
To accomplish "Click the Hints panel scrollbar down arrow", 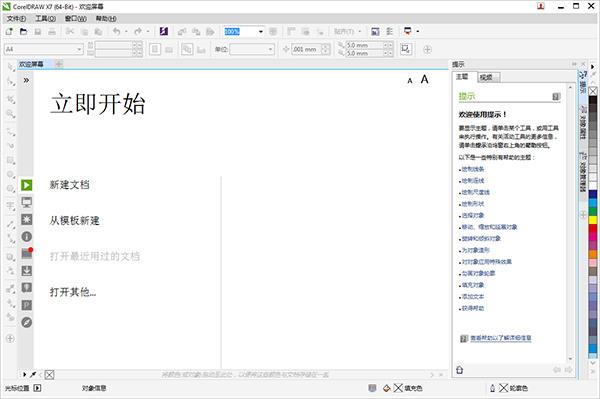I will pos(570,359).
